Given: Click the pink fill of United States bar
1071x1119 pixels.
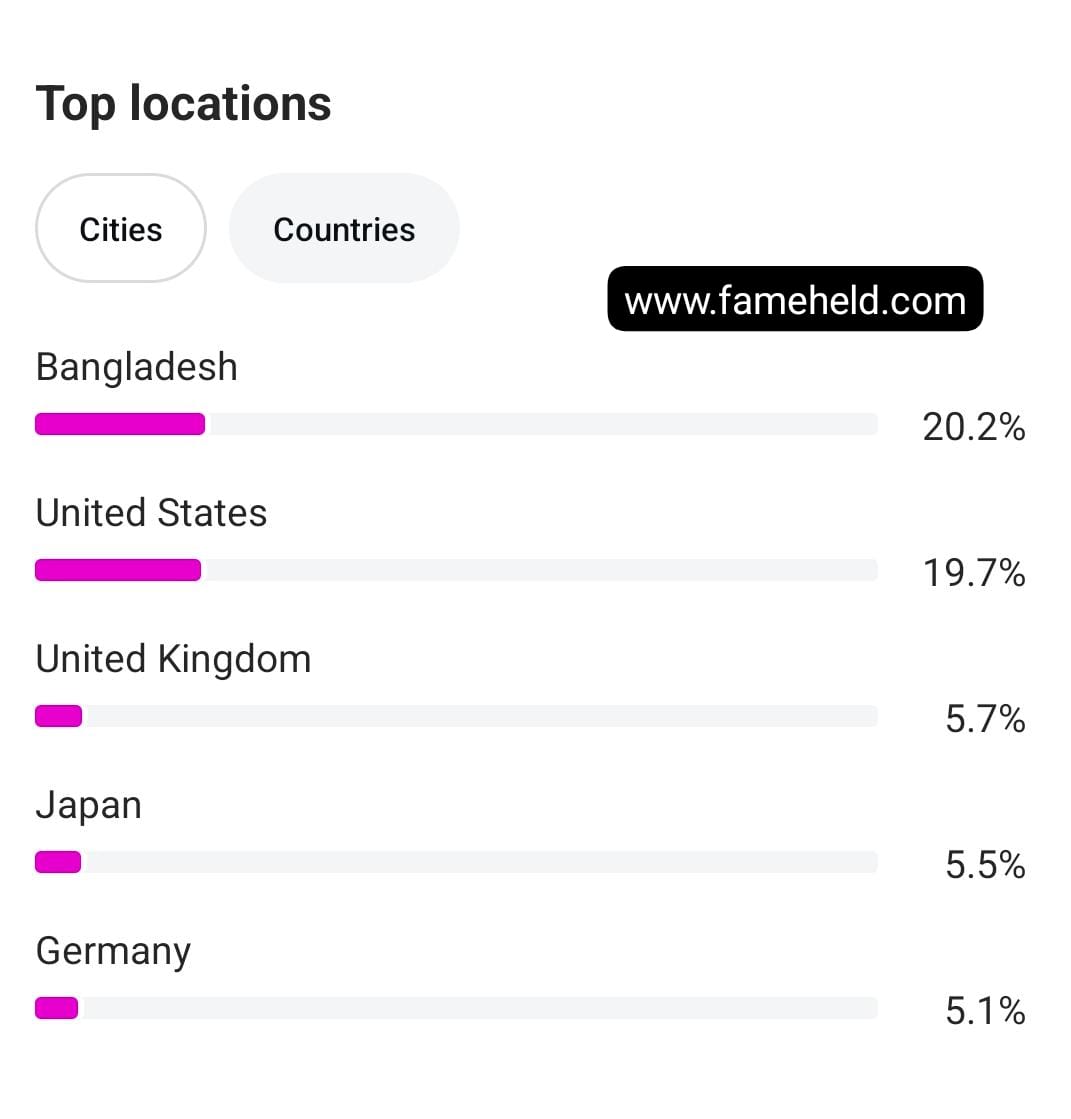Looking at the screenshot, I should pos(118,570).
